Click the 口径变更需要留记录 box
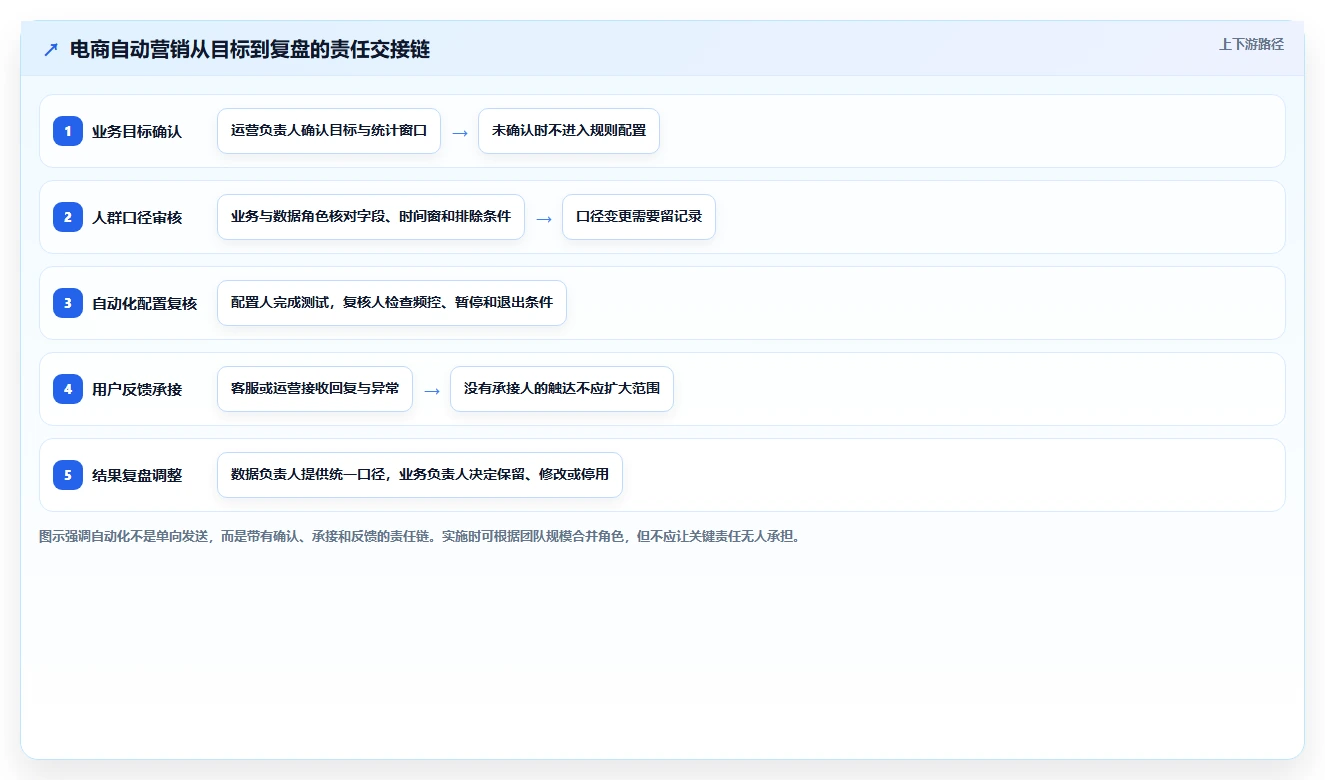 pos(639,217)
